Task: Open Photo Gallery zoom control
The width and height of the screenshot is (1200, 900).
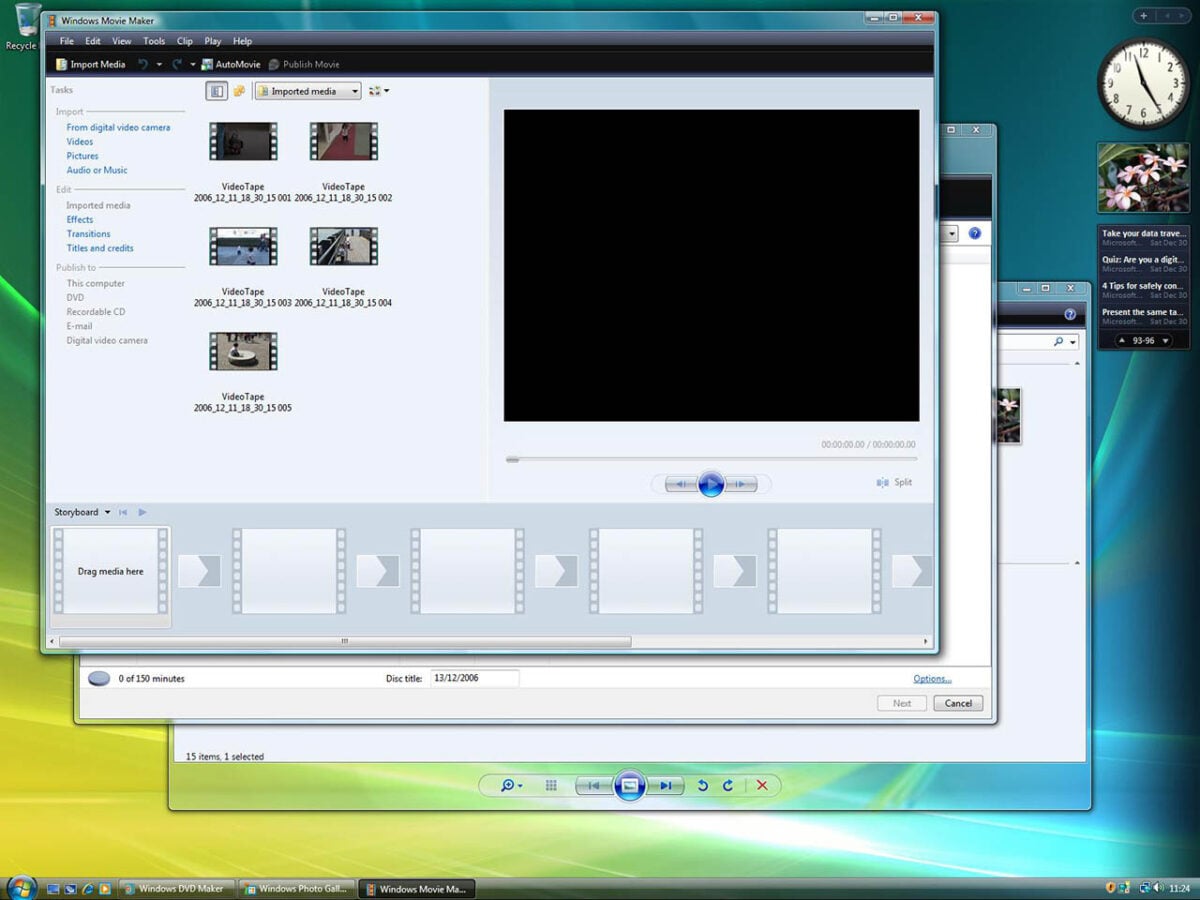Action: 511,786
